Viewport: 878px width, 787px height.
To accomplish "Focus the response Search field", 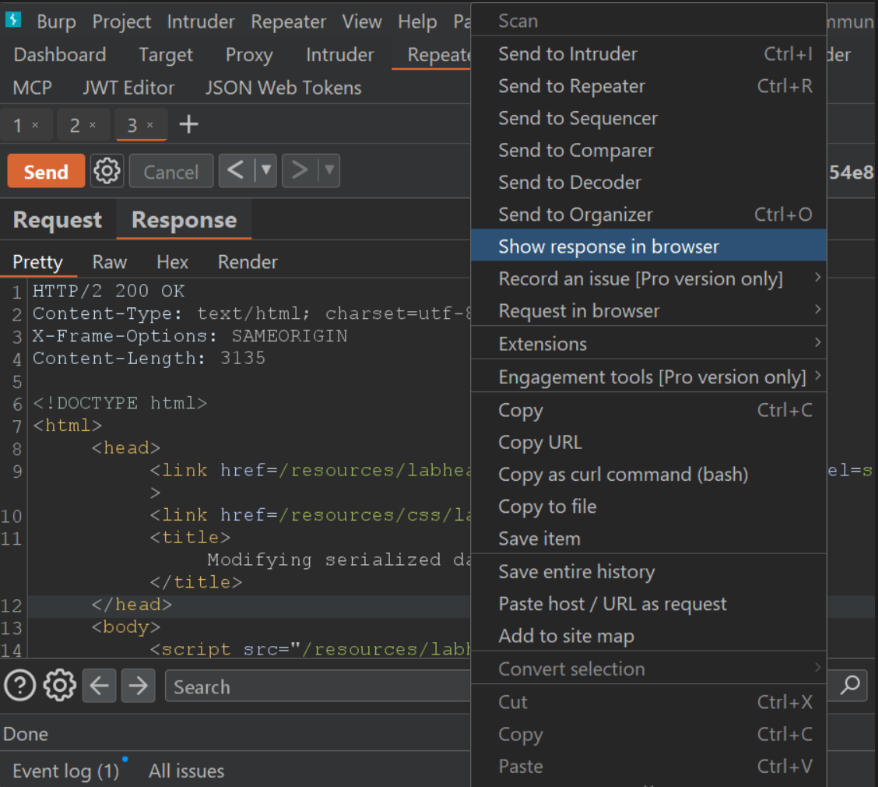I will [317, 686].
